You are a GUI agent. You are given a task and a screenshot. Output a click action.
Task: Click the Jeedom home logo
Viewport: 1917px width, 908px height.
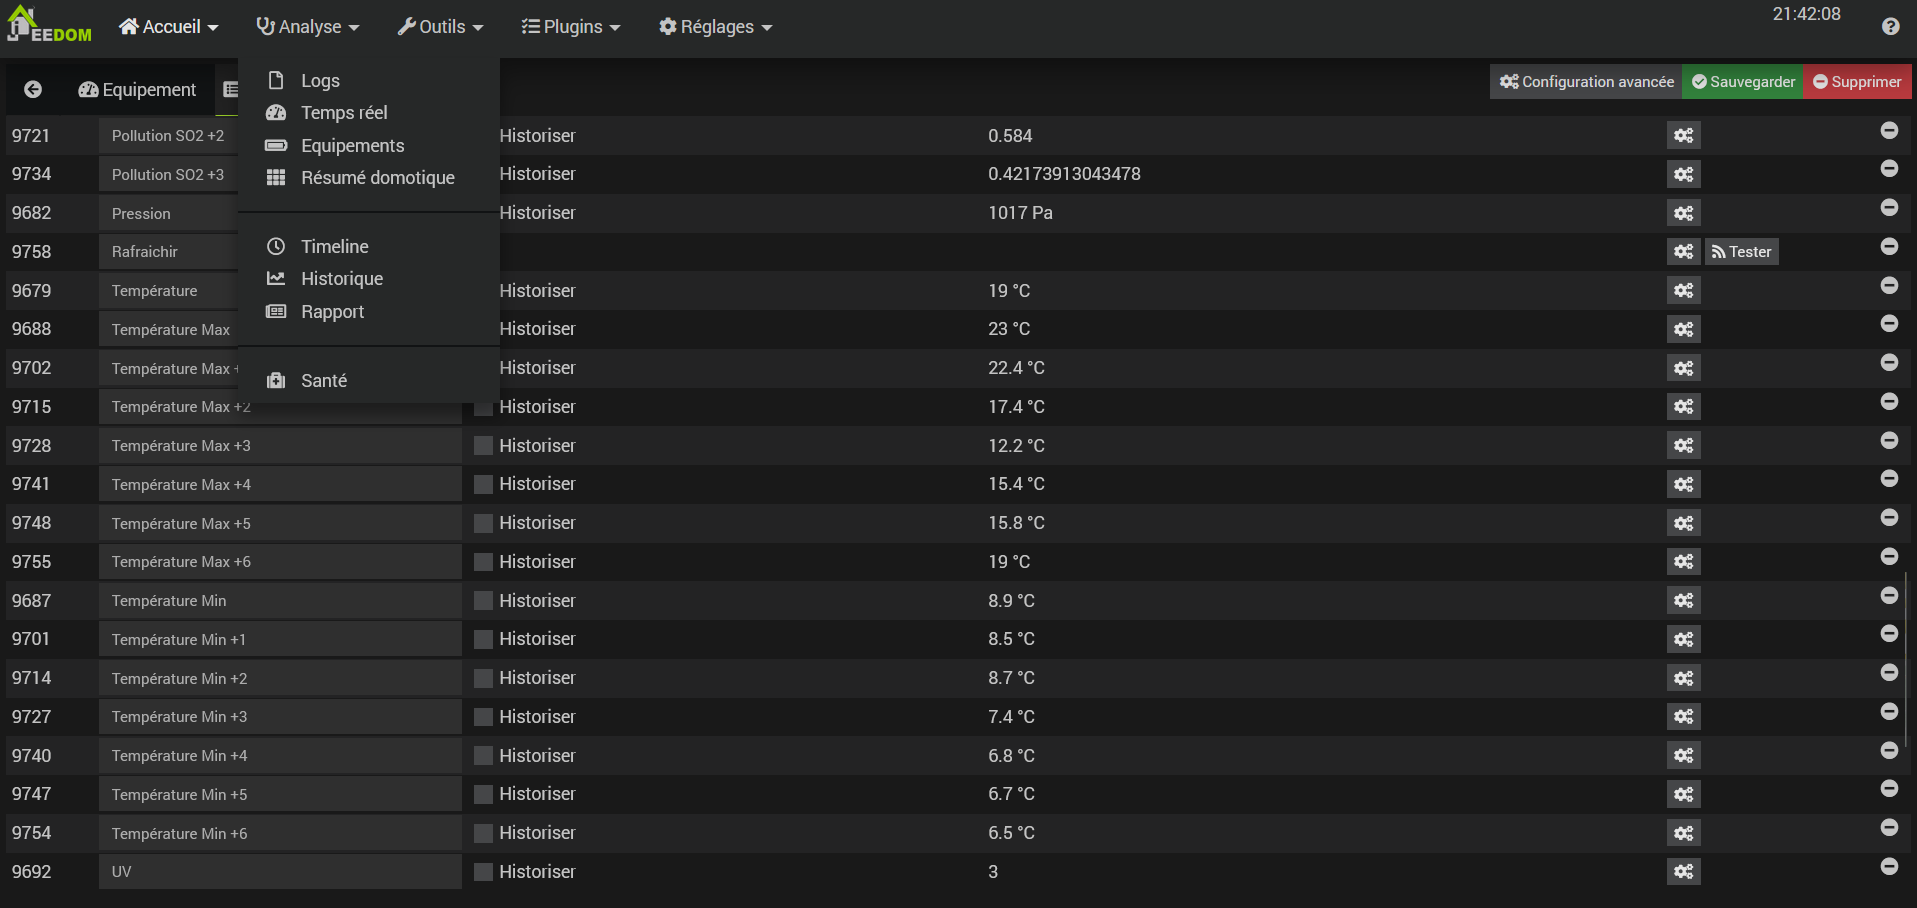[x=48, y=25]
